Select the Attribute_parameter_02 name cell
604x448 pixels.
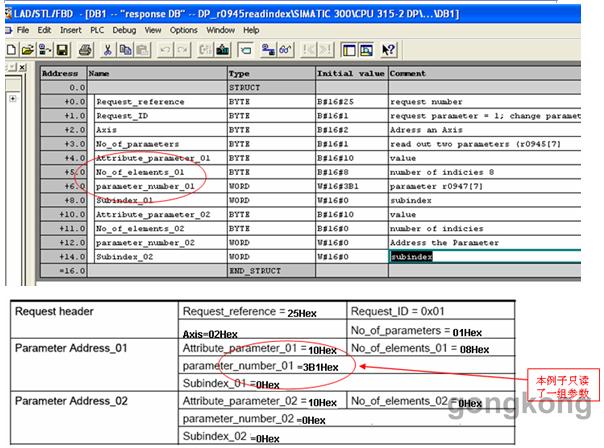click(161, 215)
